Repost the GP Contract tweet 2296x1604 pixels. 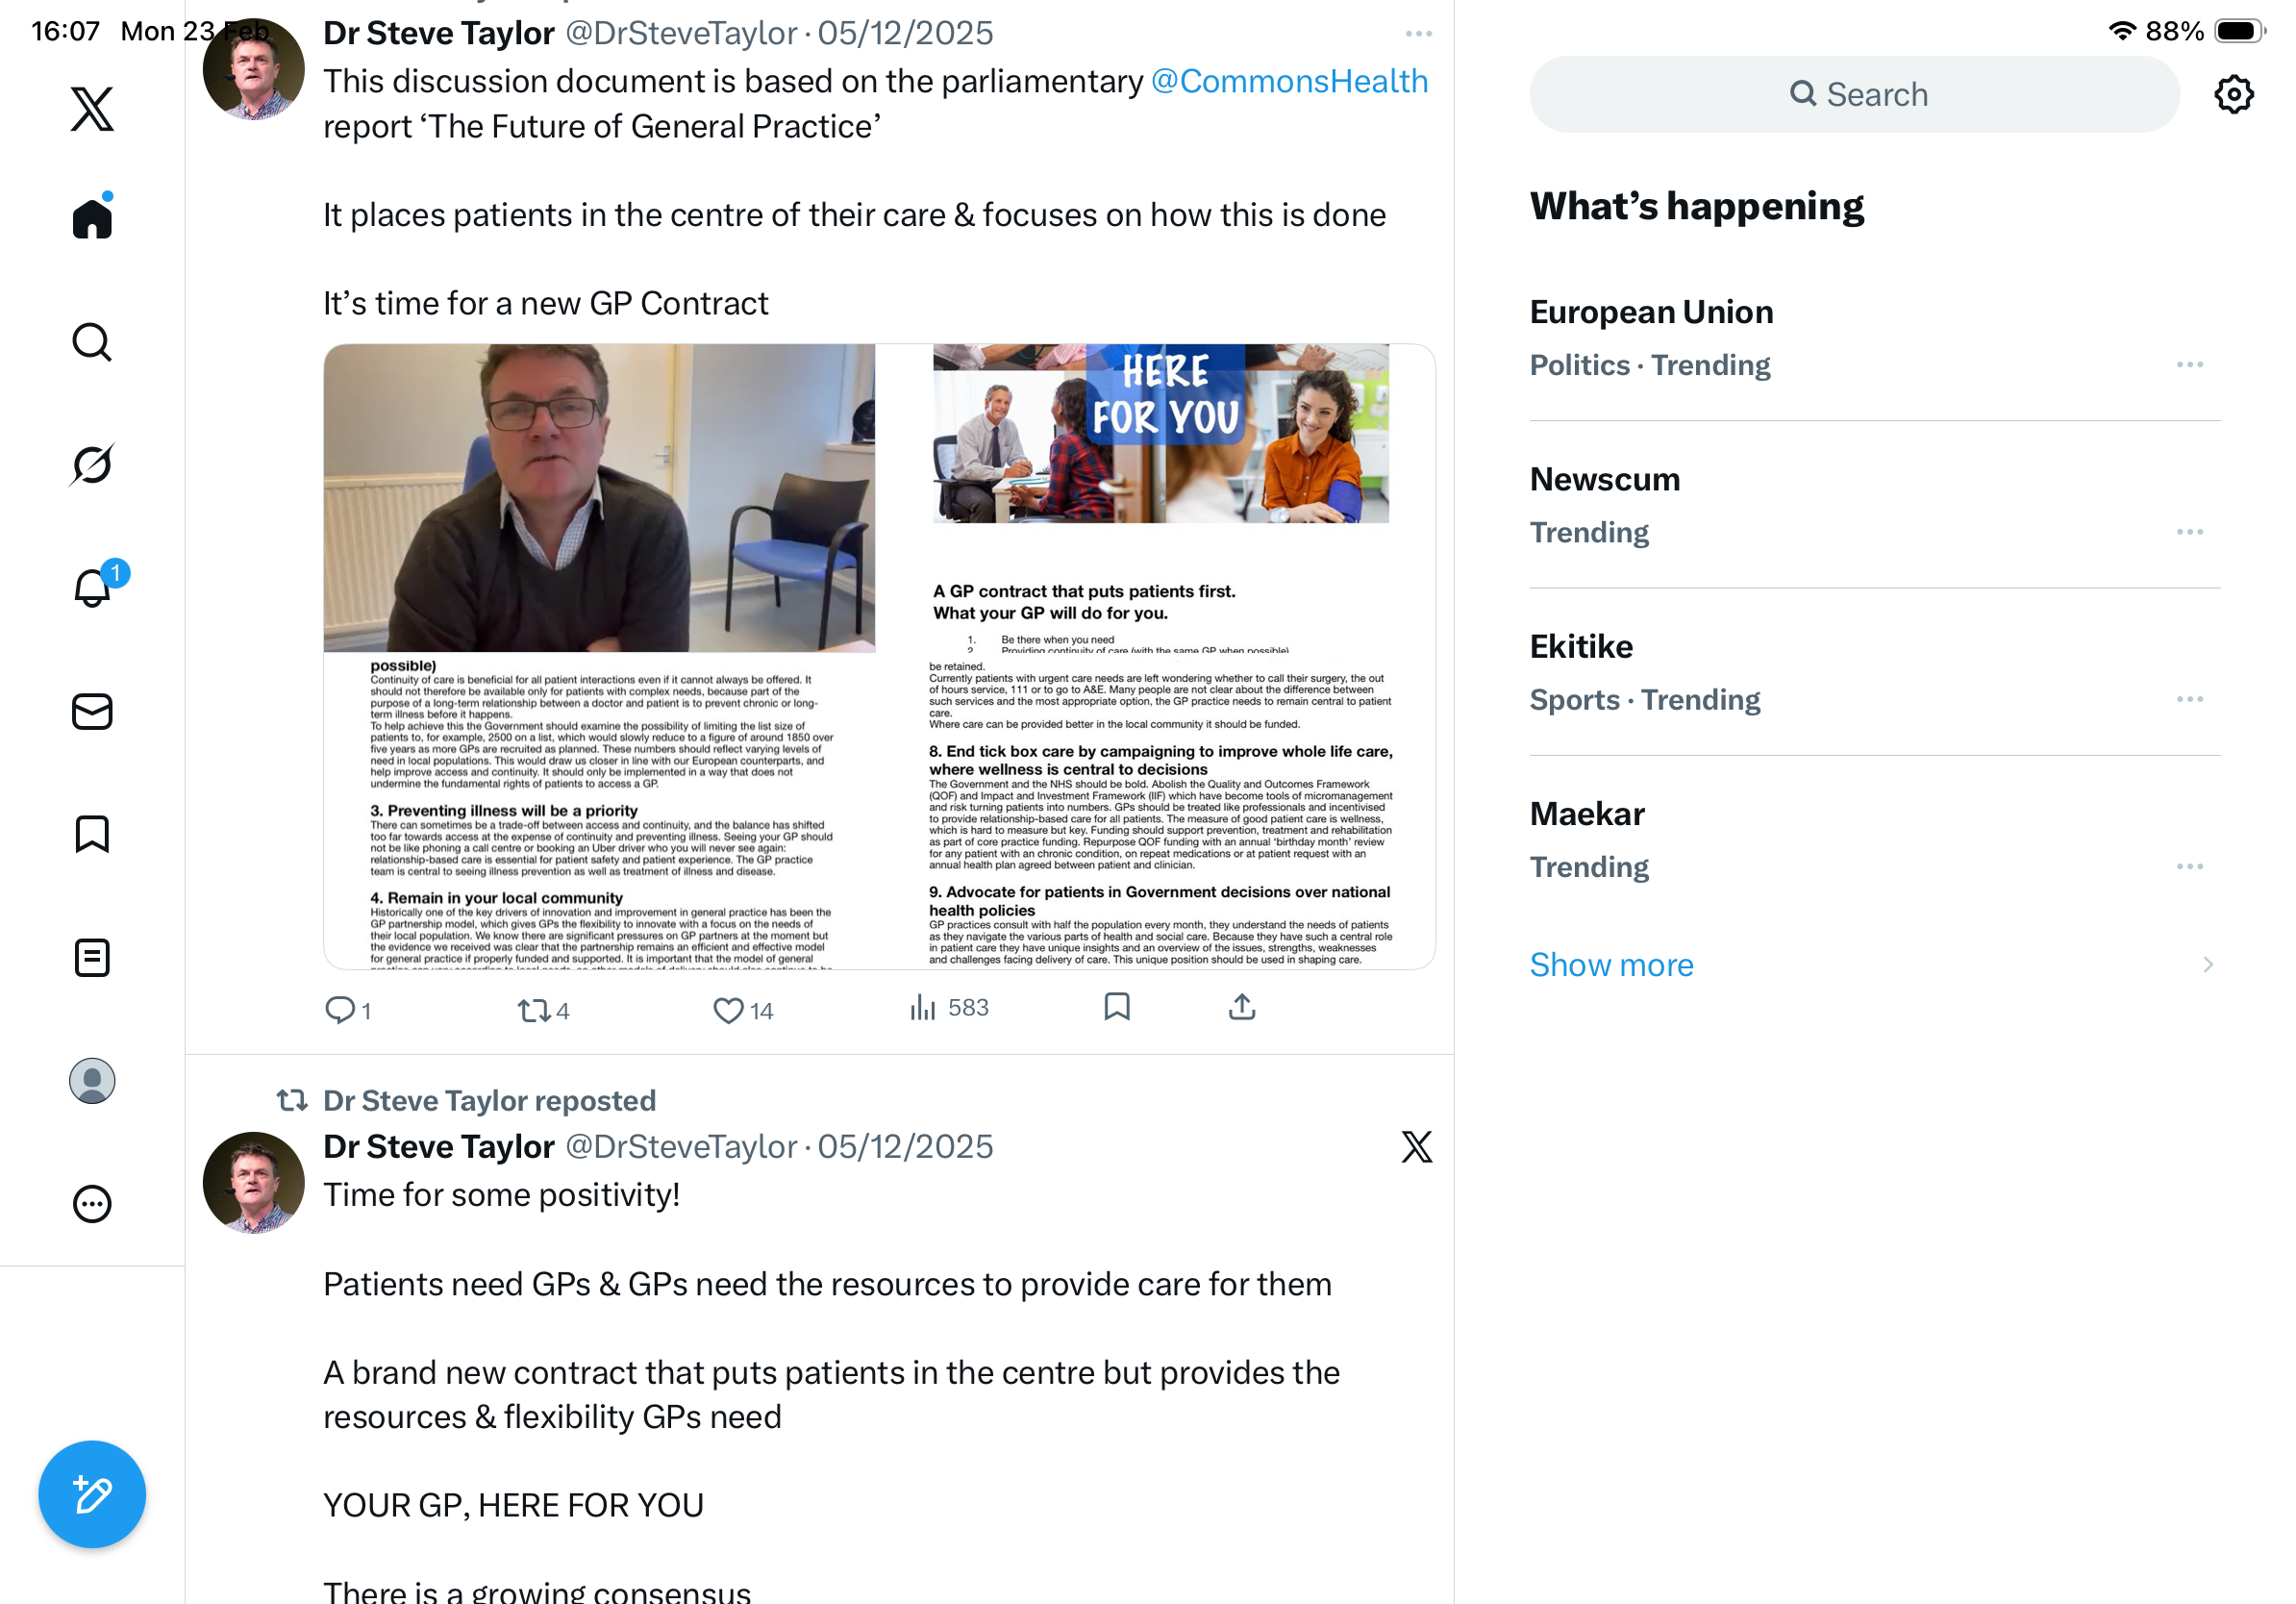point(543,1010)
